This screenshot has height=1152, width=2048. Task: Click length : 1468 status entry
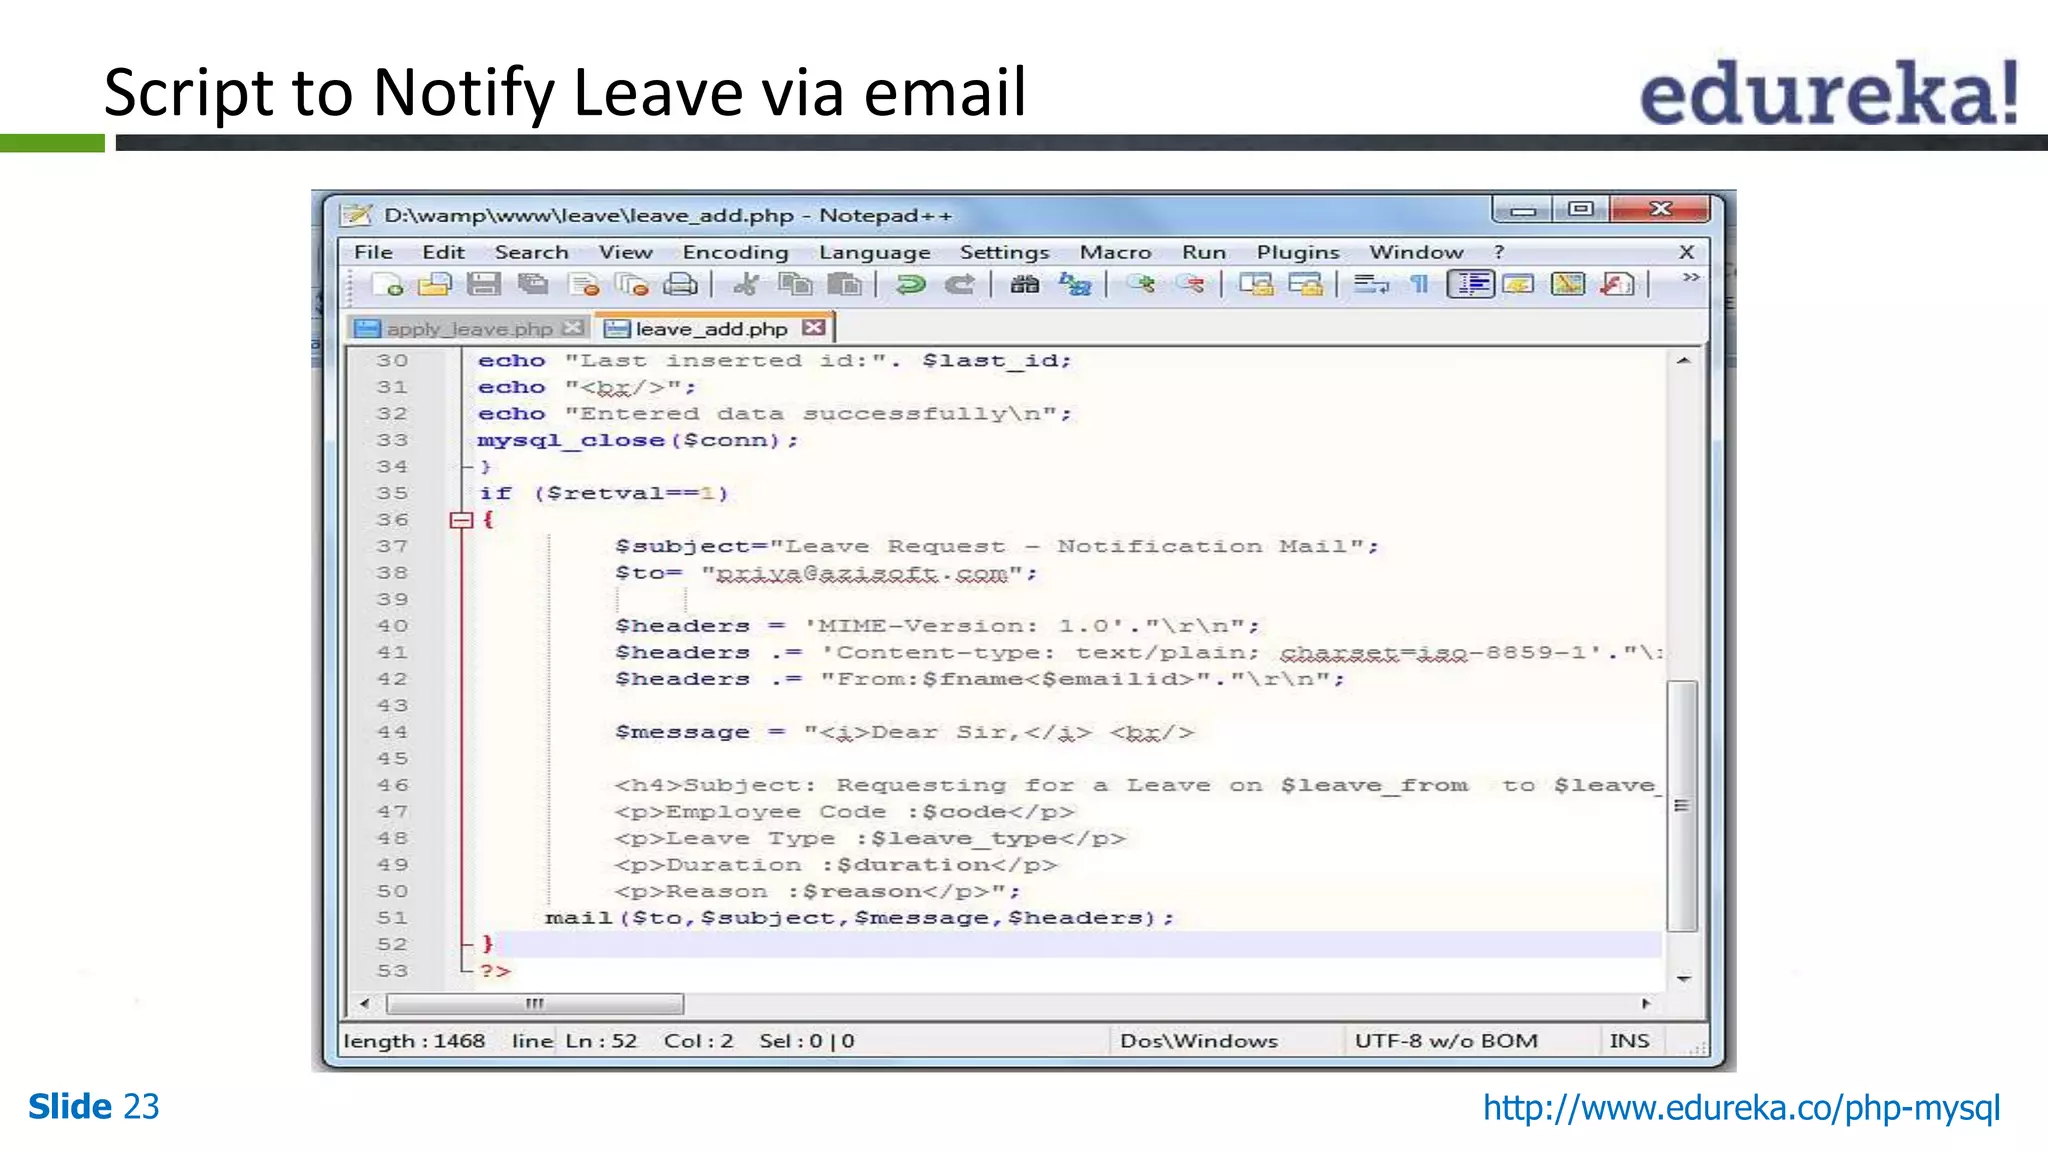pos(414,1040)
